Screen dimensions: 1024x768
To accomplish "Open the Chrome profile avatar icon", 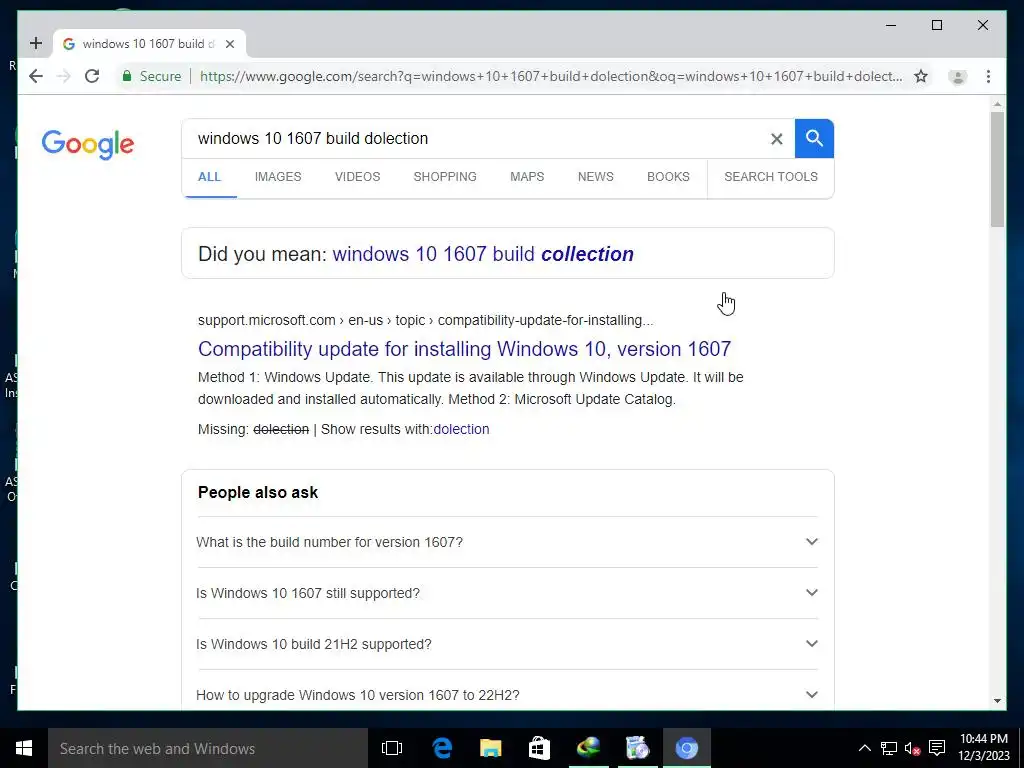I will click(x=957, y=77).
